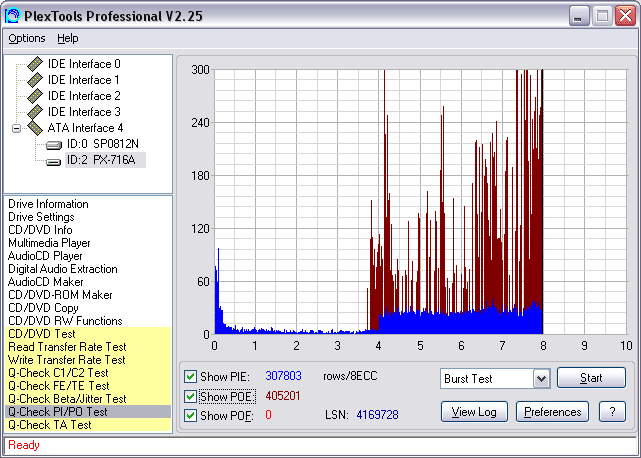Image resolution: width=641 pixels, height=458 pixels.
Task: Open the Preferences dialog button
Action: click(552, 412)
